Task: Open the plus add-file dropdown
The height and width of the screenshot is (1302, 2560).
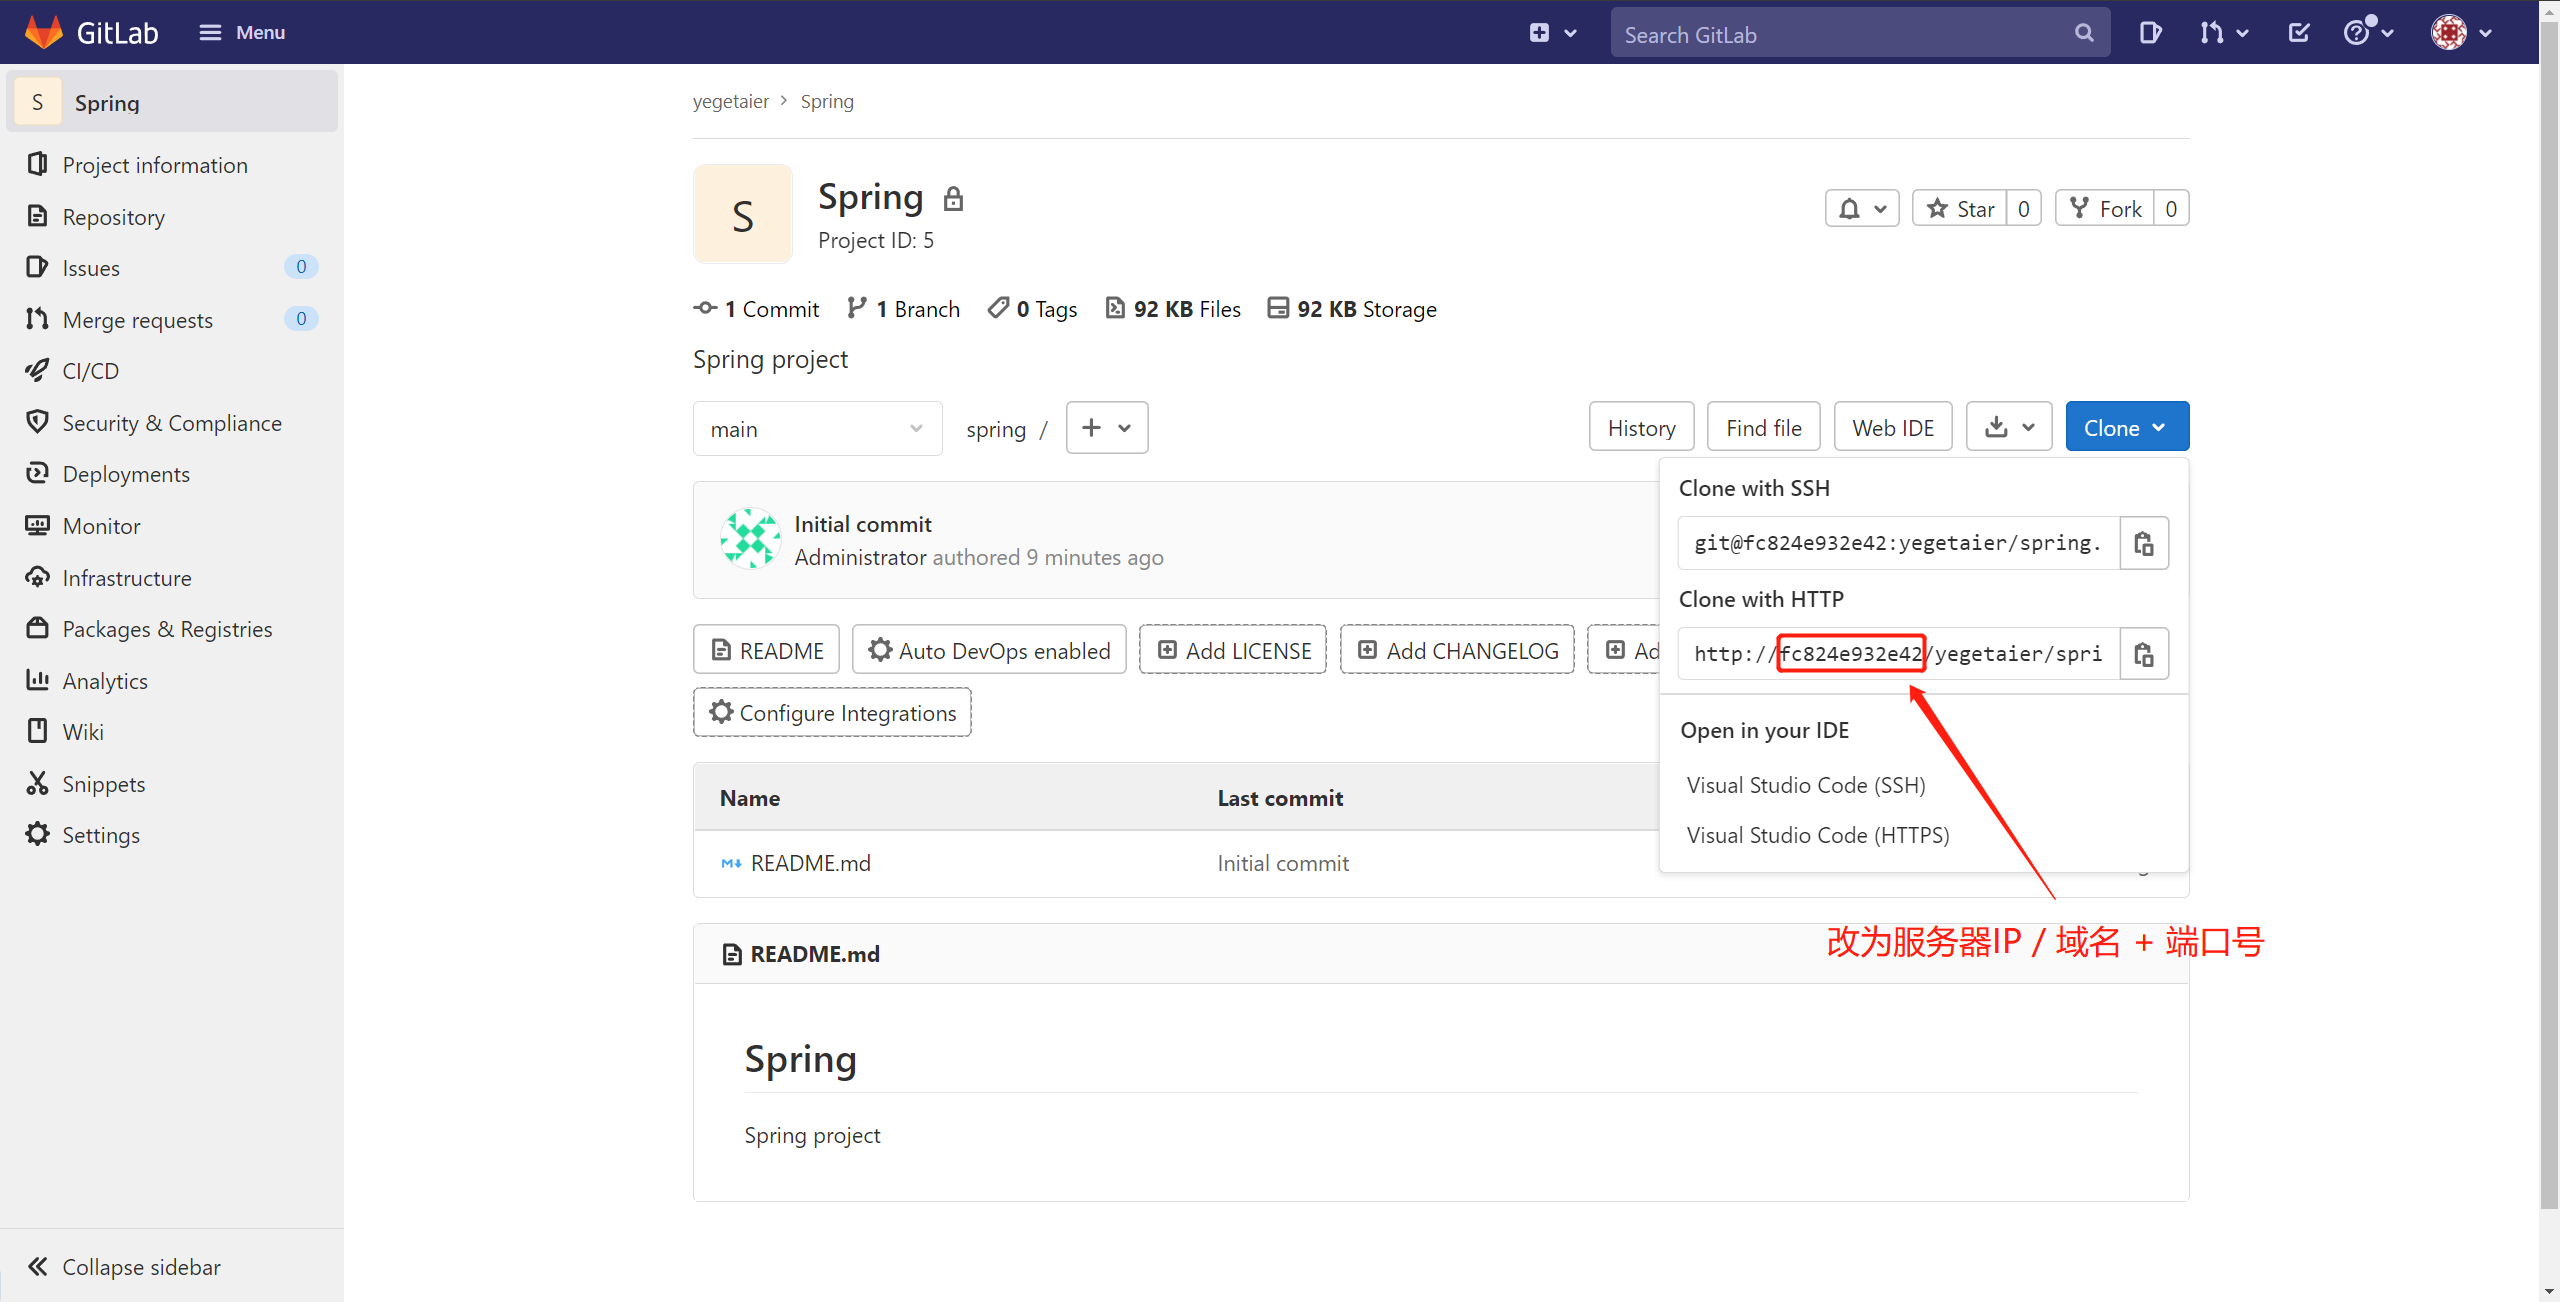Action: pos(1106,428)
